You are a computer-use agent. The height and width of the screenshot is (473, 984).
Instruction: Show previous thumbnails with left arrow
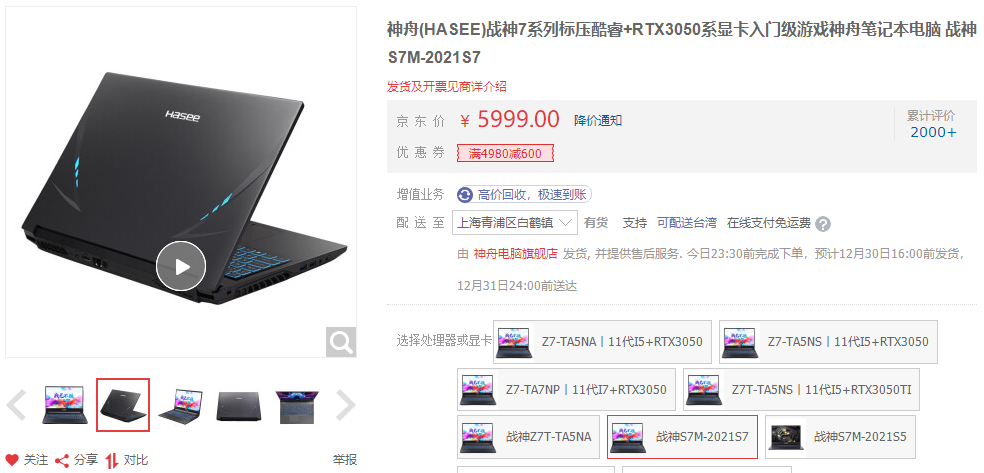coord(16,405)
